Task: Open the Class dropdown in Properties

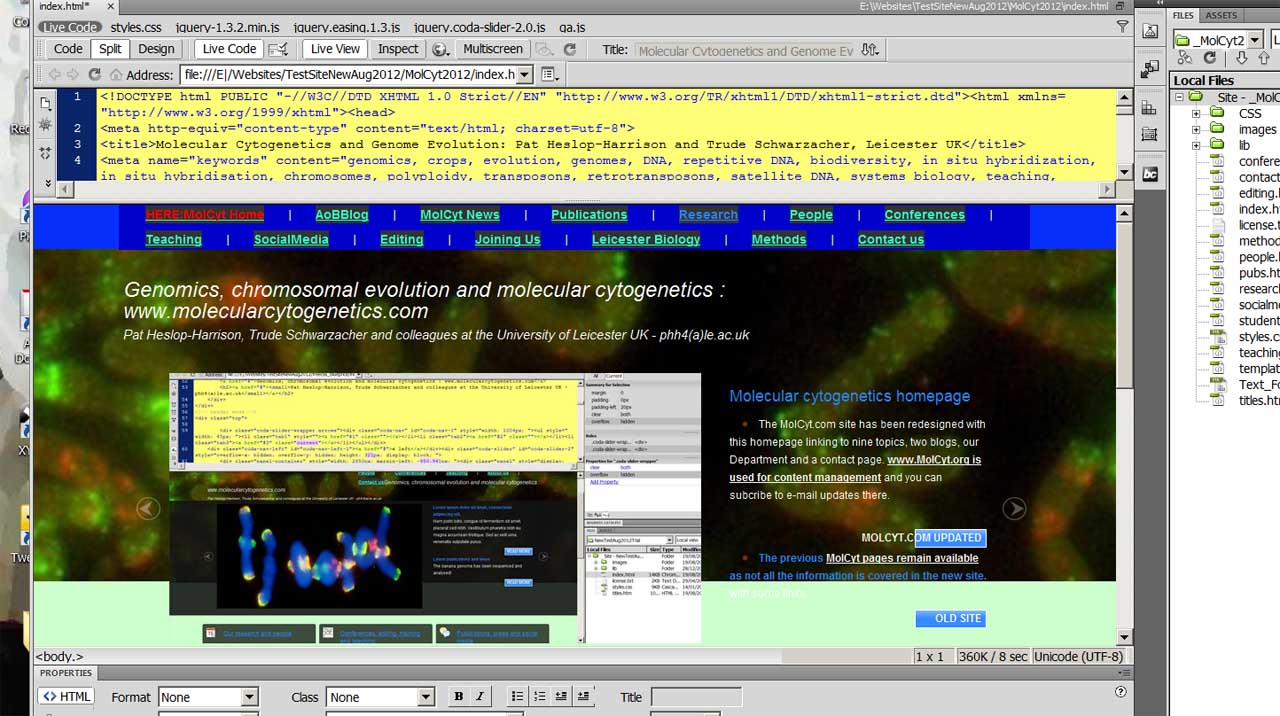Action: [425, 697]
